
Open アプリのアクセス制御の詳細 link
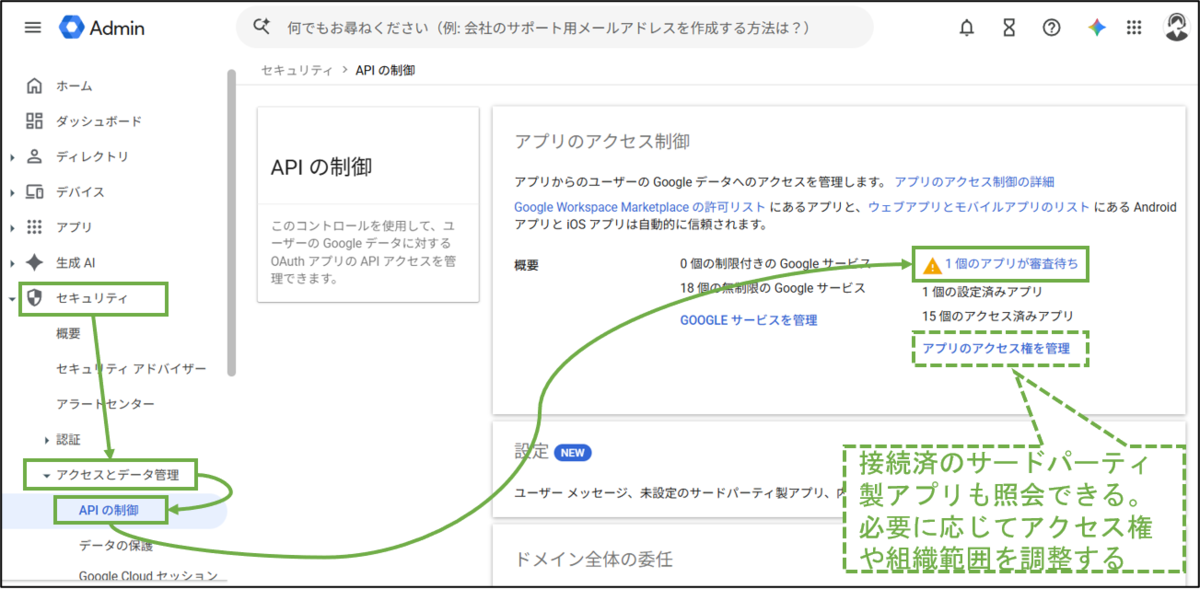974,182
